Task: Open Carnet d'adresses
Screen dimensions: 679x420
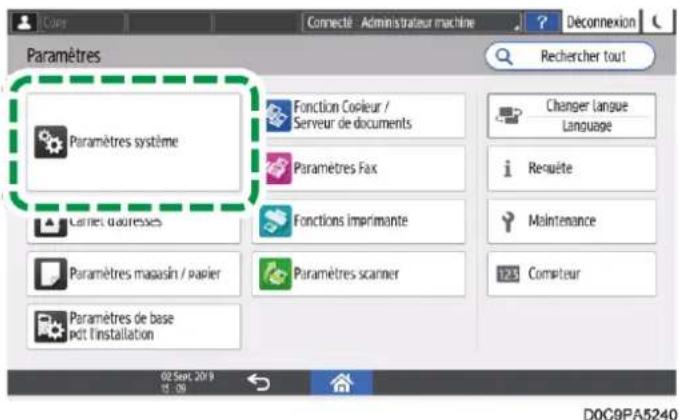Action: 133,227
